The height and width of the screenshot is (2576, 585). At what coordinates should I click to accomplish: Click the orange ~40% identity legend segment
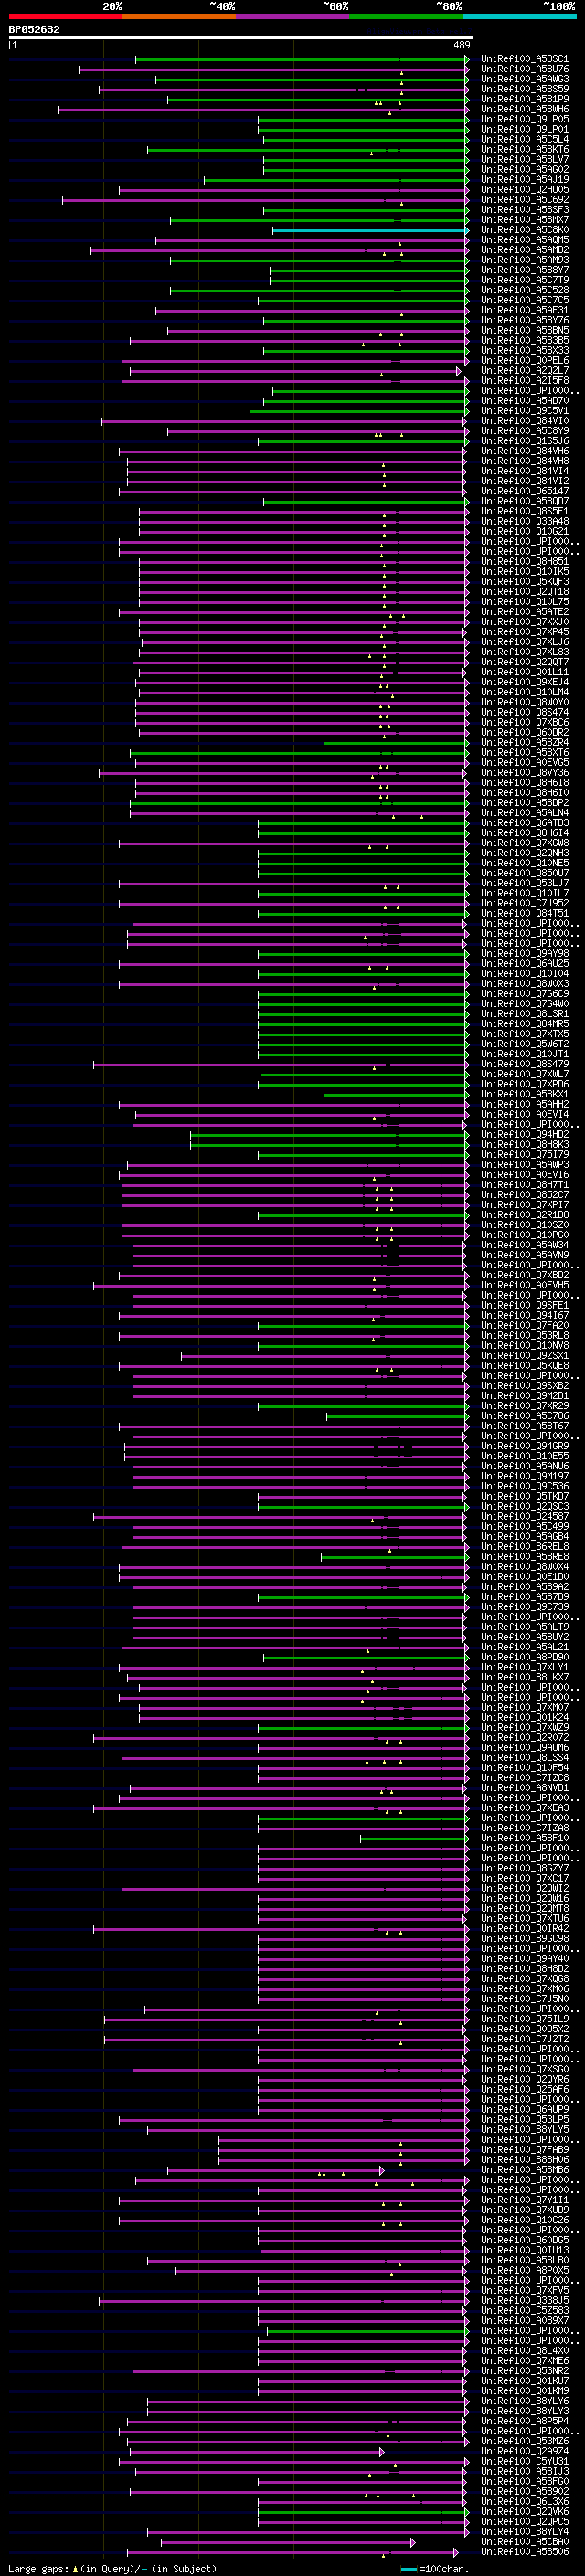click(179, 16)
